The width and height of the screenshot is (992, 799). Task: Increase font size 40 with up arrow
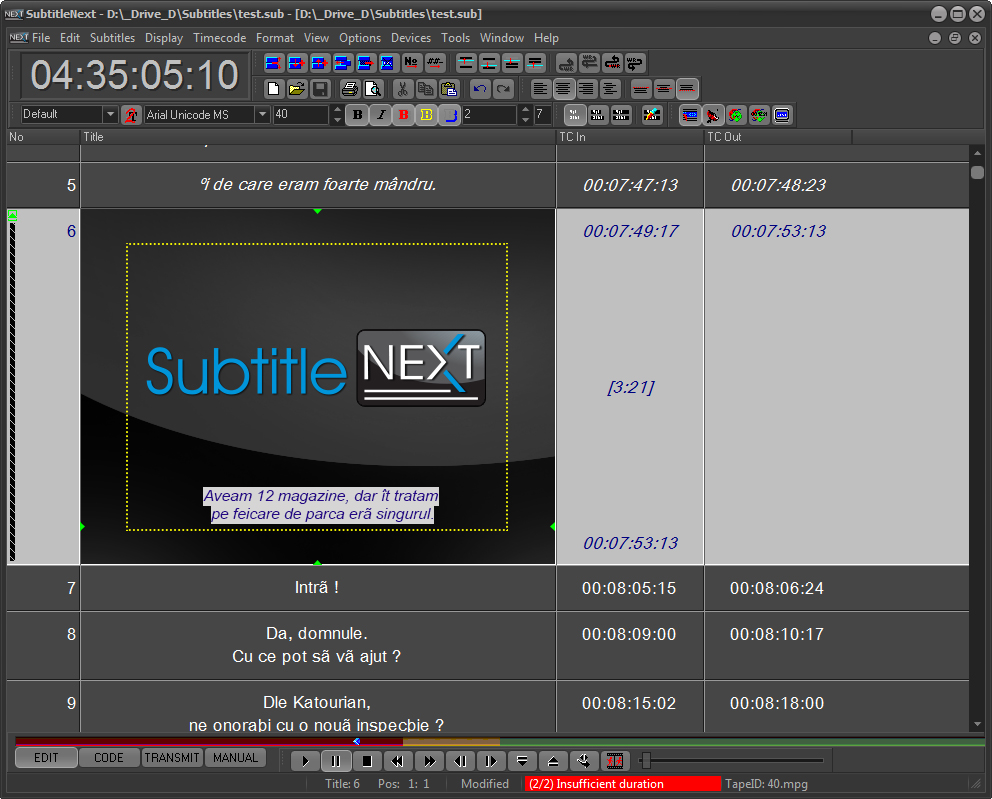tap(337, 110)
